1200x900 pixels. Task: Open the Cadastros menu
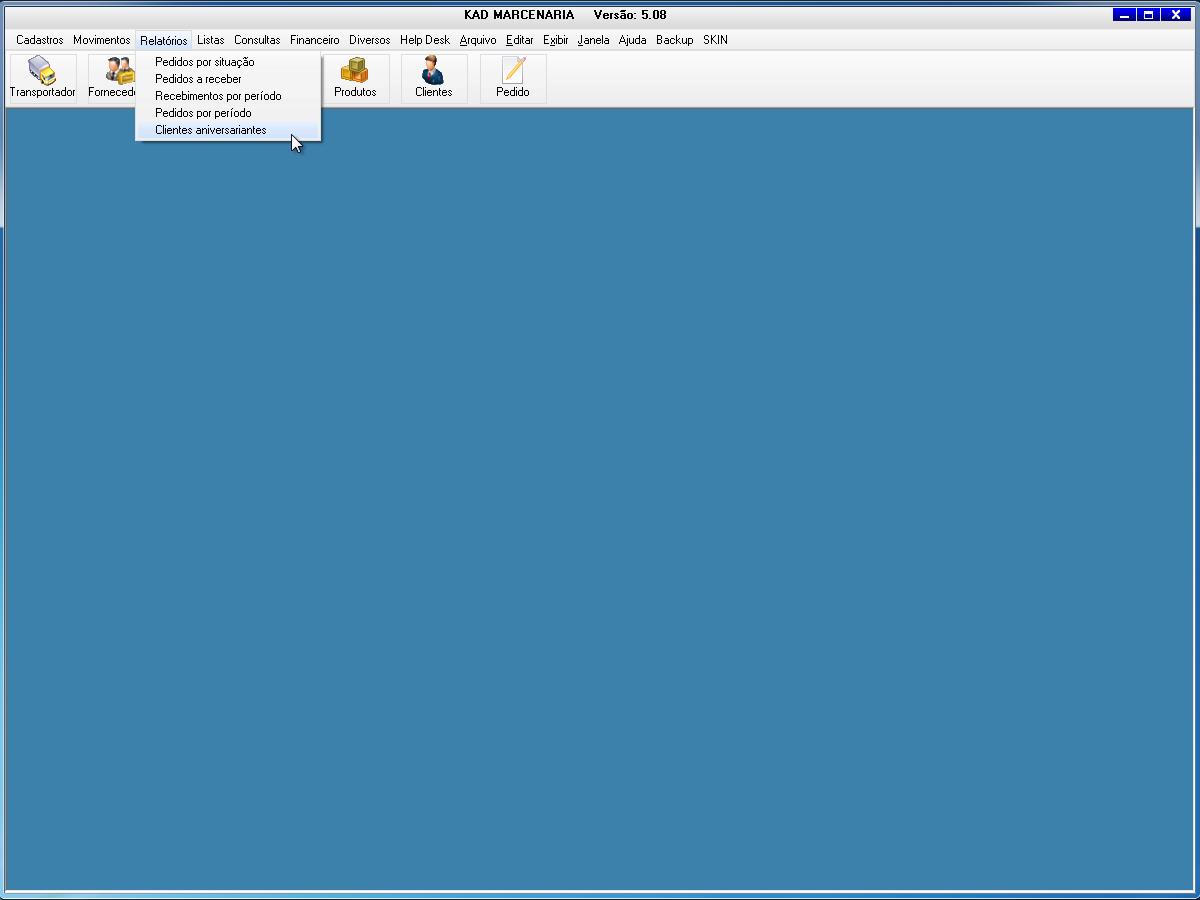click(x=40, y=40)
